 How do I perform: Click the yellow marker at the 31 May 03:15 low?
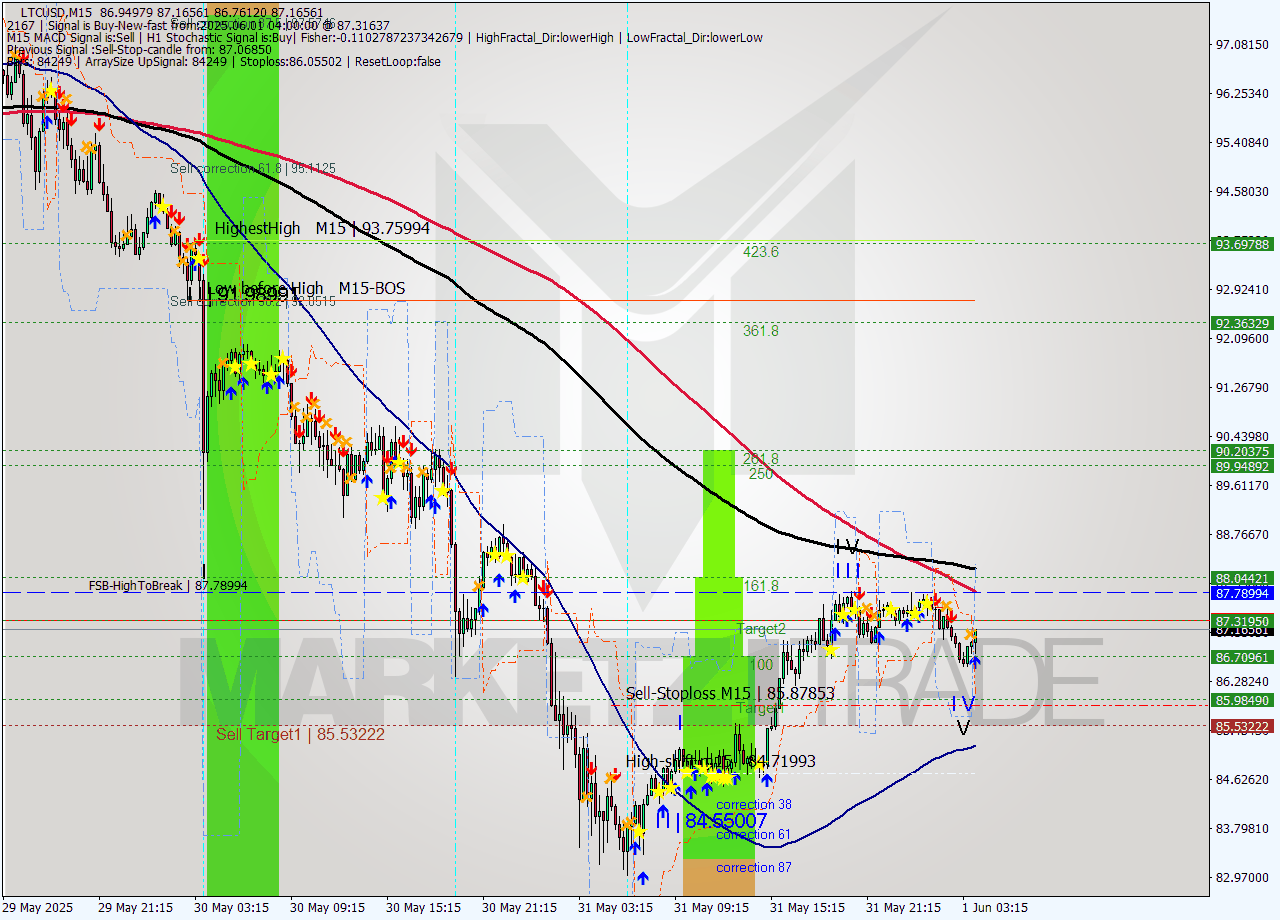pyautogui.click(x=639, y=833)
